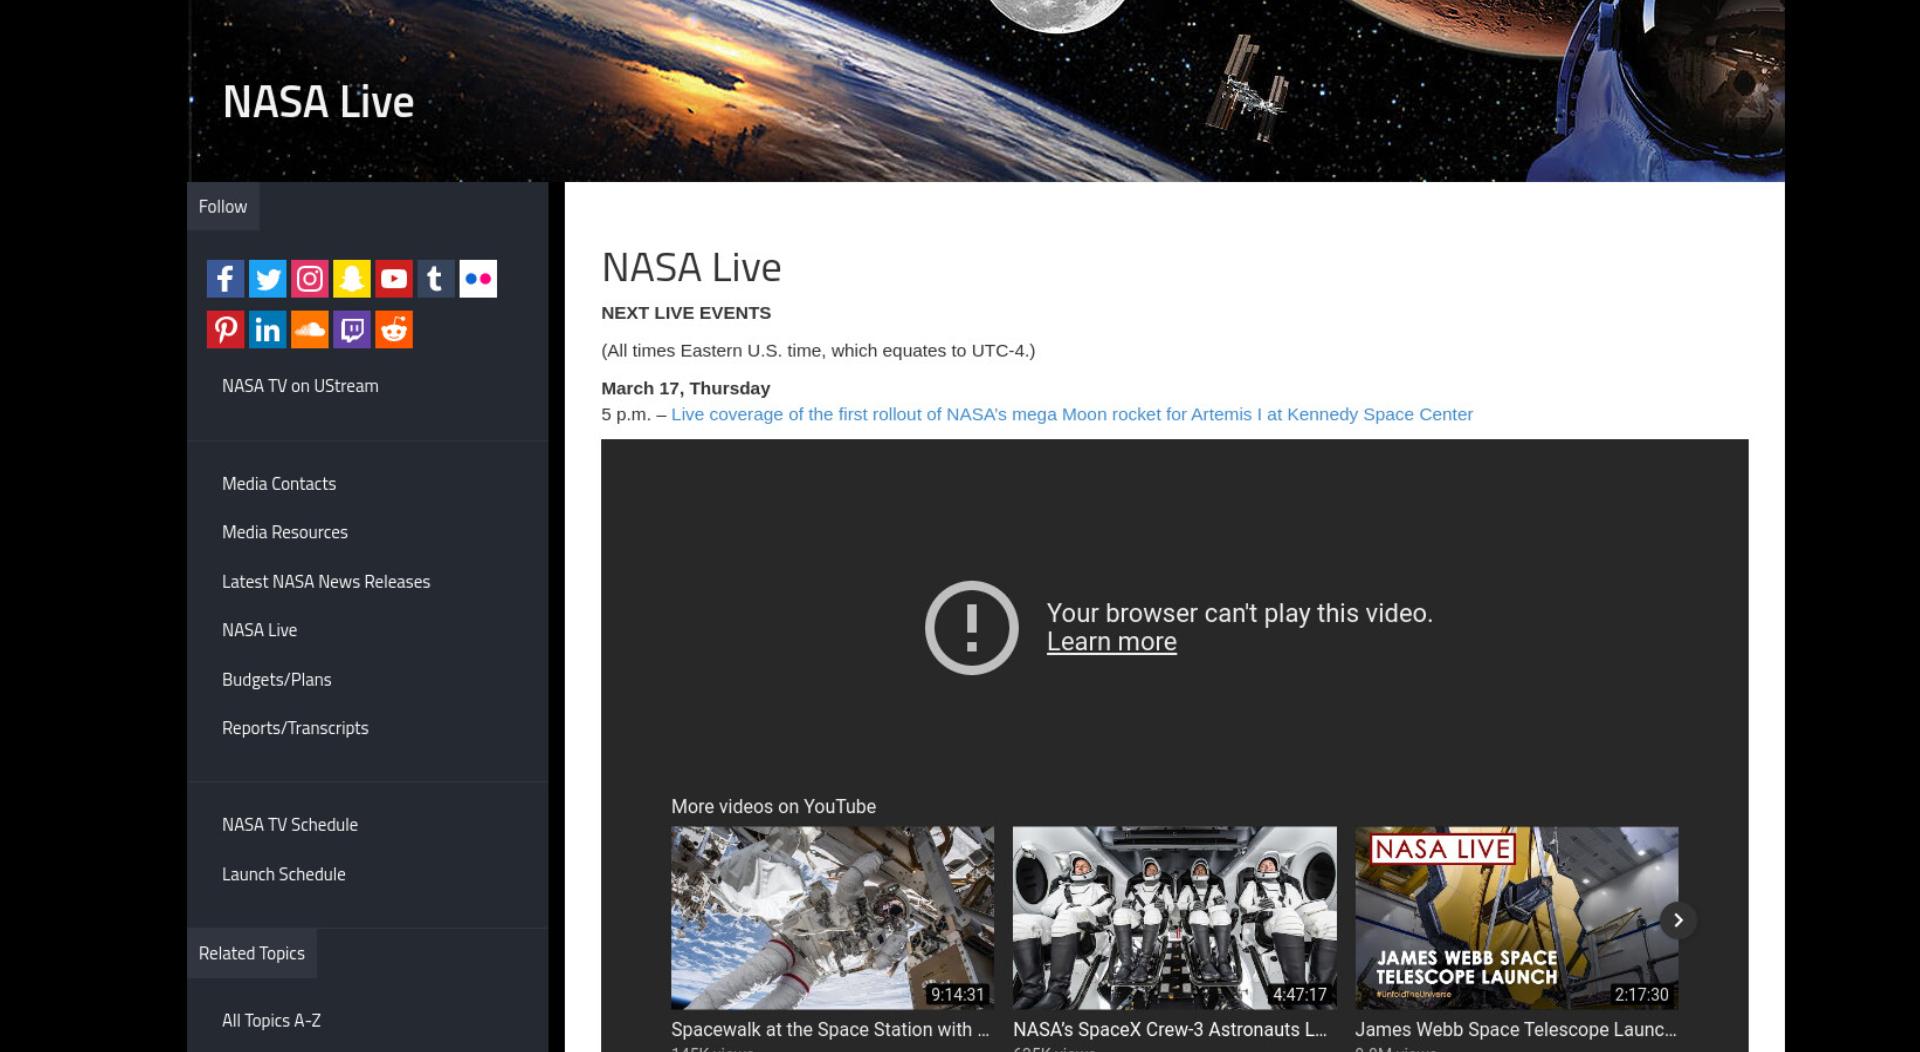
Task: Open NASA TV on UStream link
Action: pos(300,386)
